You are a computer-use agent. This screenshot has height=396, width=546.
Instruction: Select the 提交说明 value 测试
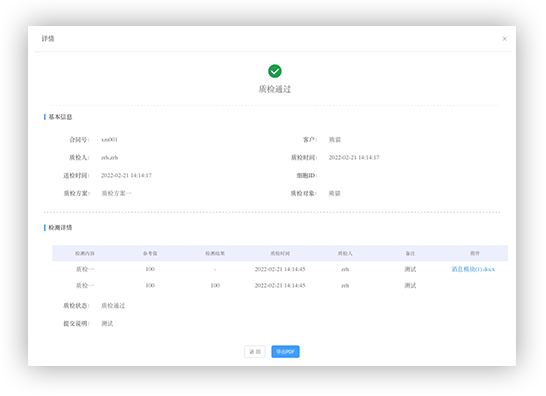coord(107,324)
